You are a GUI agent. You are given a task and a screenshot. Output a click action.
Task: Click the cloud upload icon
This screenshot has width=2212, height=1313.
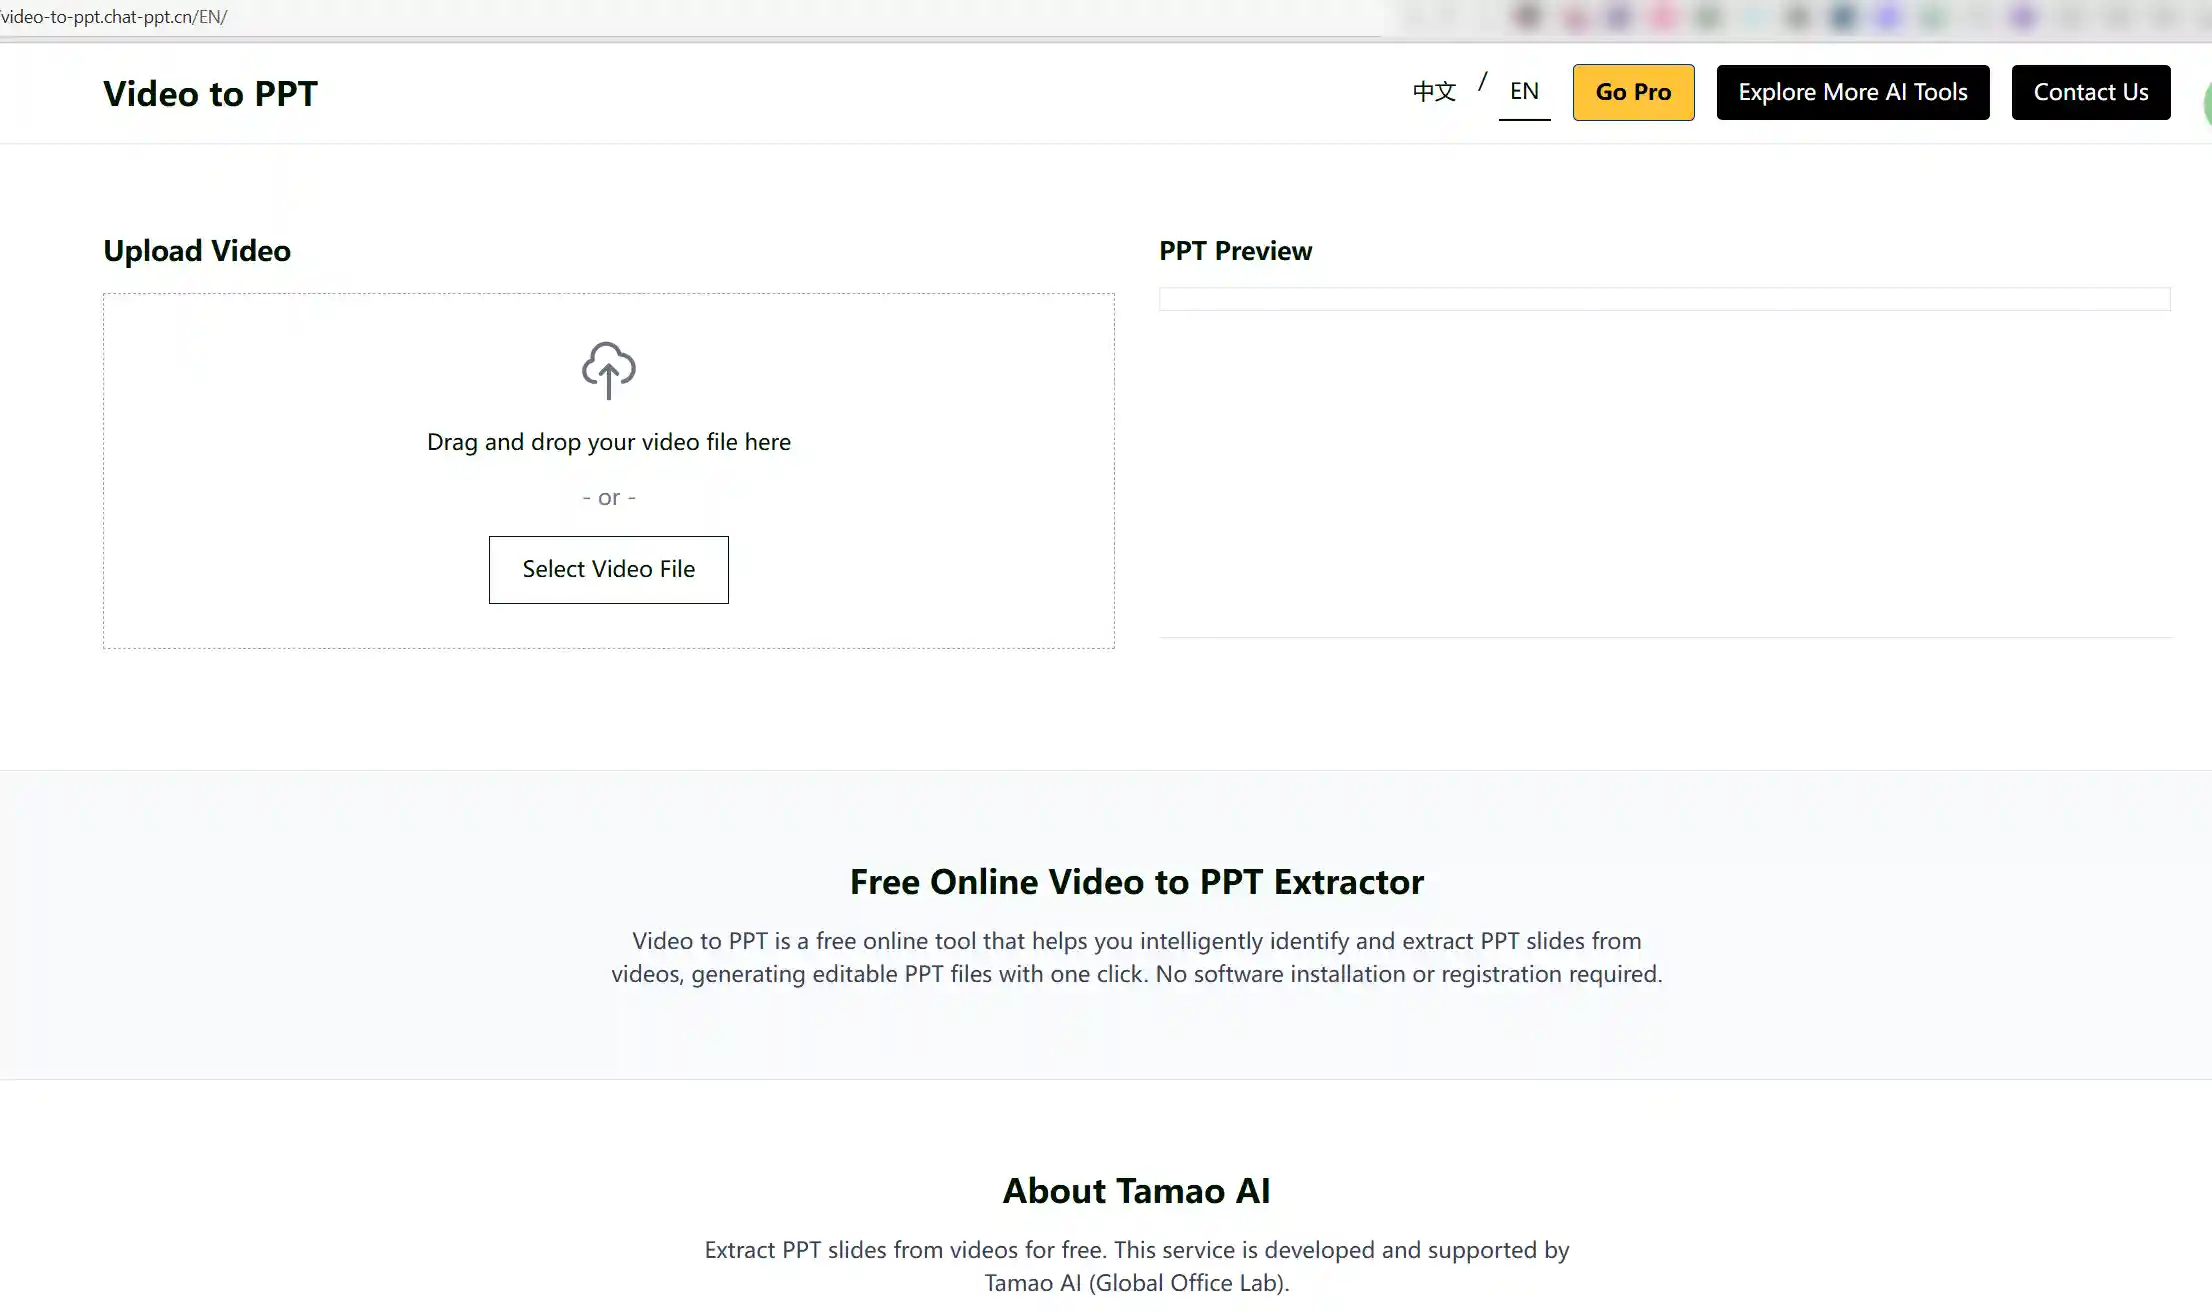[609, 371]
